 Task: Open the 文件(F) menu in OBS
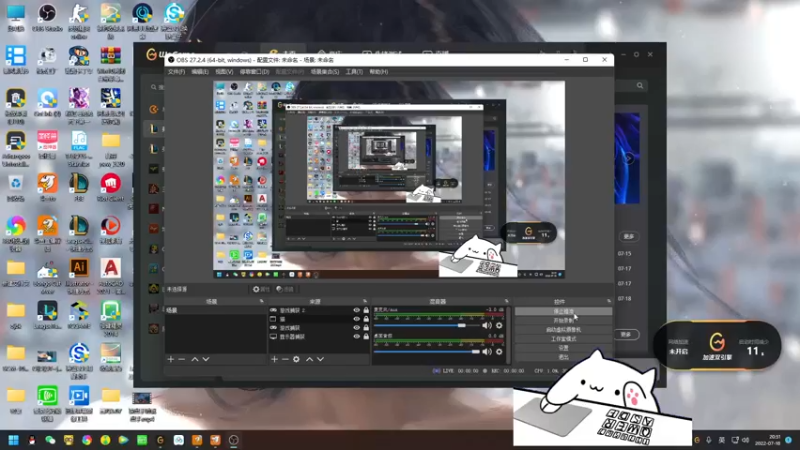pos(177,72)
